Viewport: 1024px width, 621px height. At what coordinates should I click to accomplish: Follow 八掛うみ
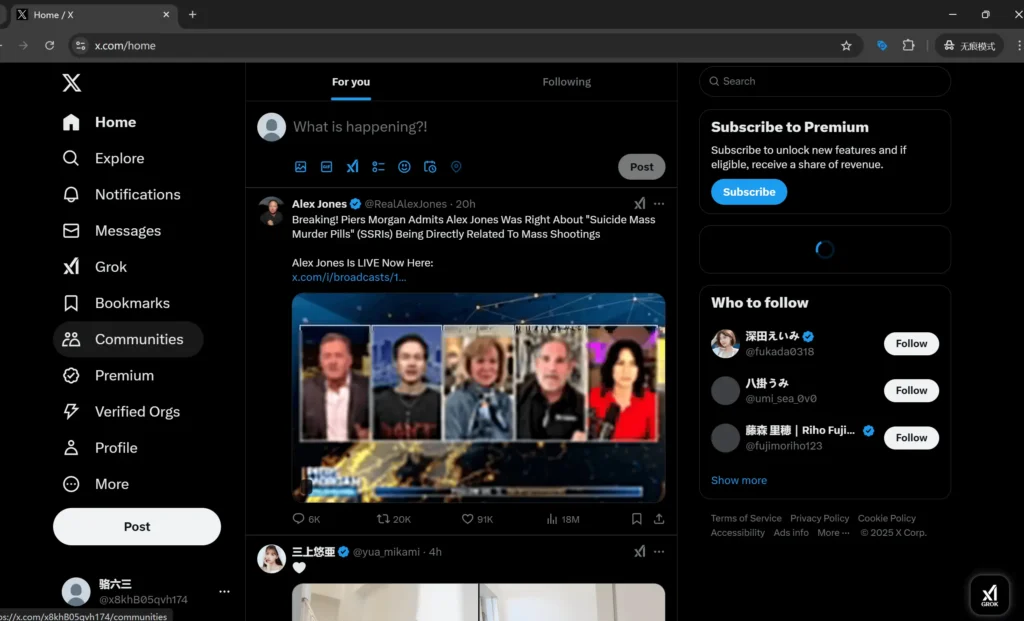911,390
